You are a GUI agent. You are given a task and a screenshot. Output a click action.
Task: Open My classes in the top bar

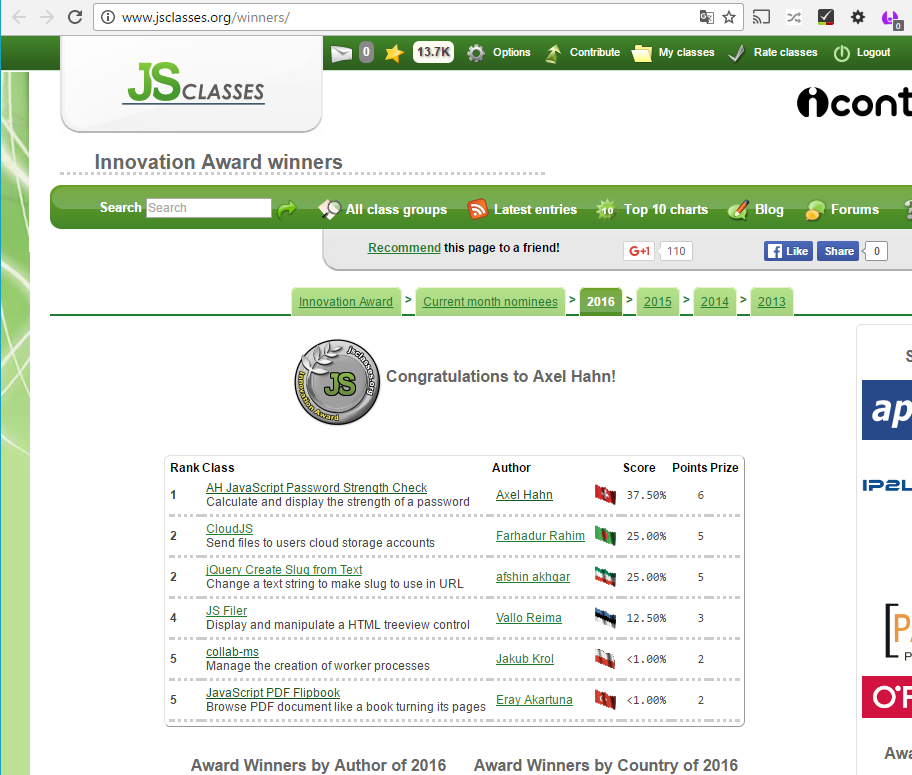click(x=673, y=53)
